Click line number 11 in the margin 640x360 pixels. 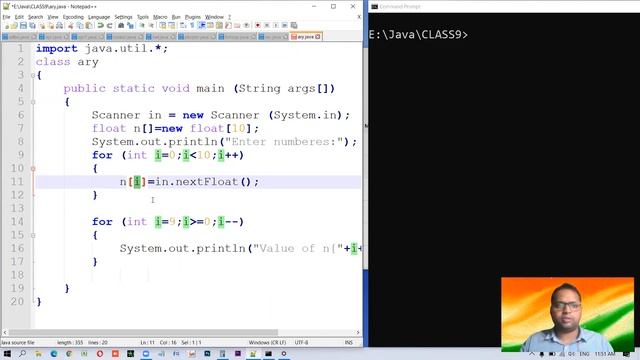(x=17, y=182)
